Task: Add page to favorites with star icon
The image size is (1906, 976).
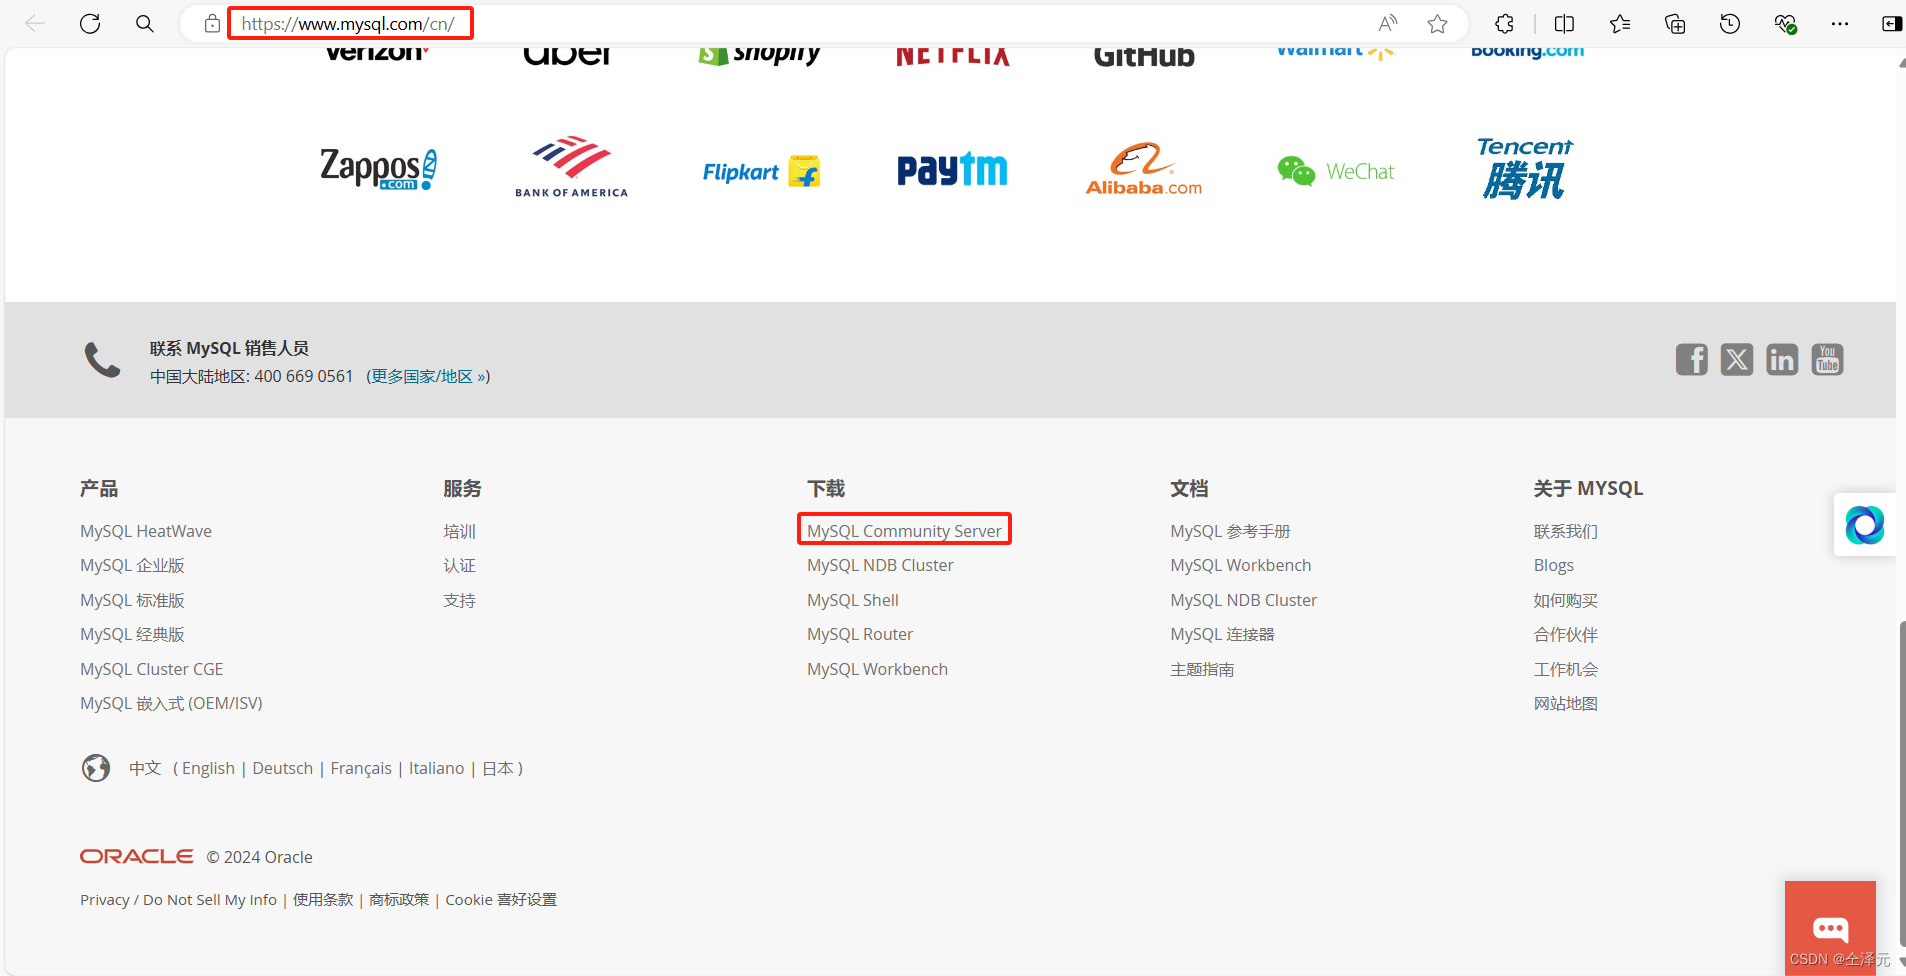Action: [1438, 24]
